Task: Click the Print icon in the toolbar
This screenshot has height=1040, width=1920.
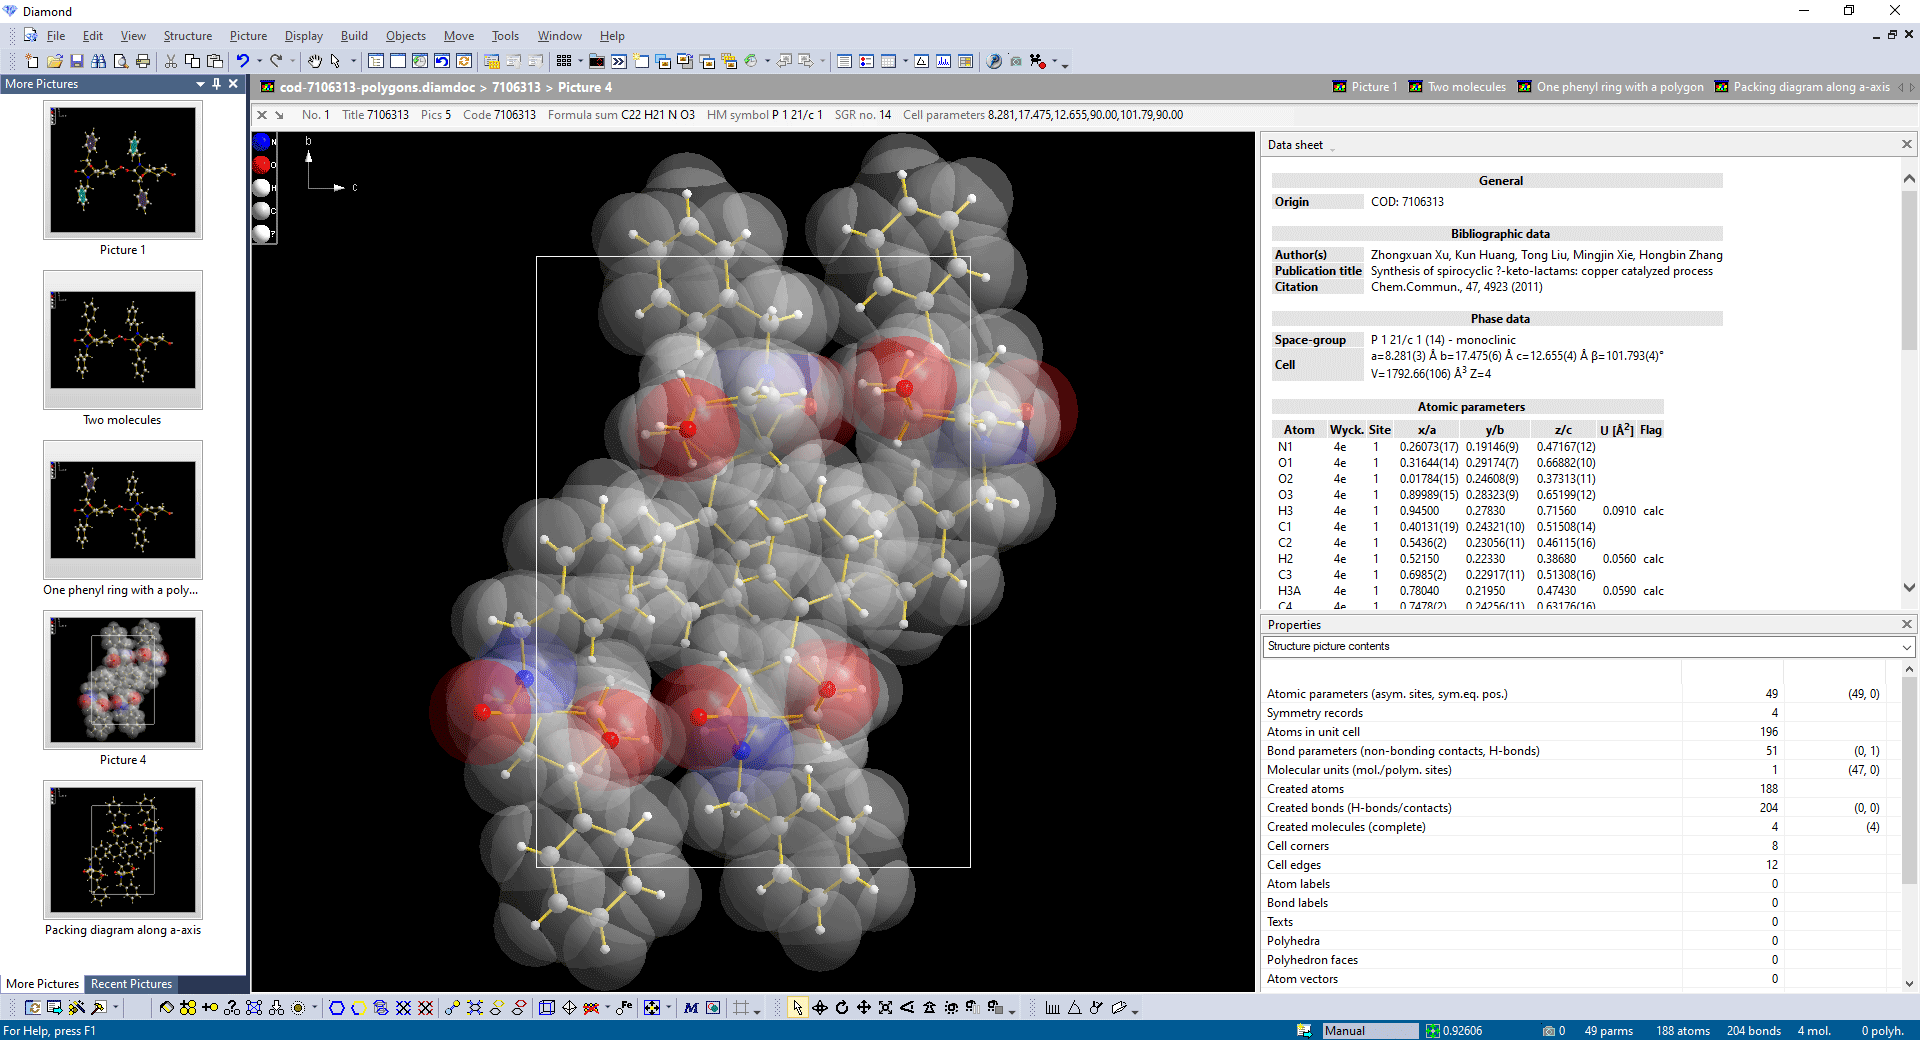Action: (x=143, y=61)
